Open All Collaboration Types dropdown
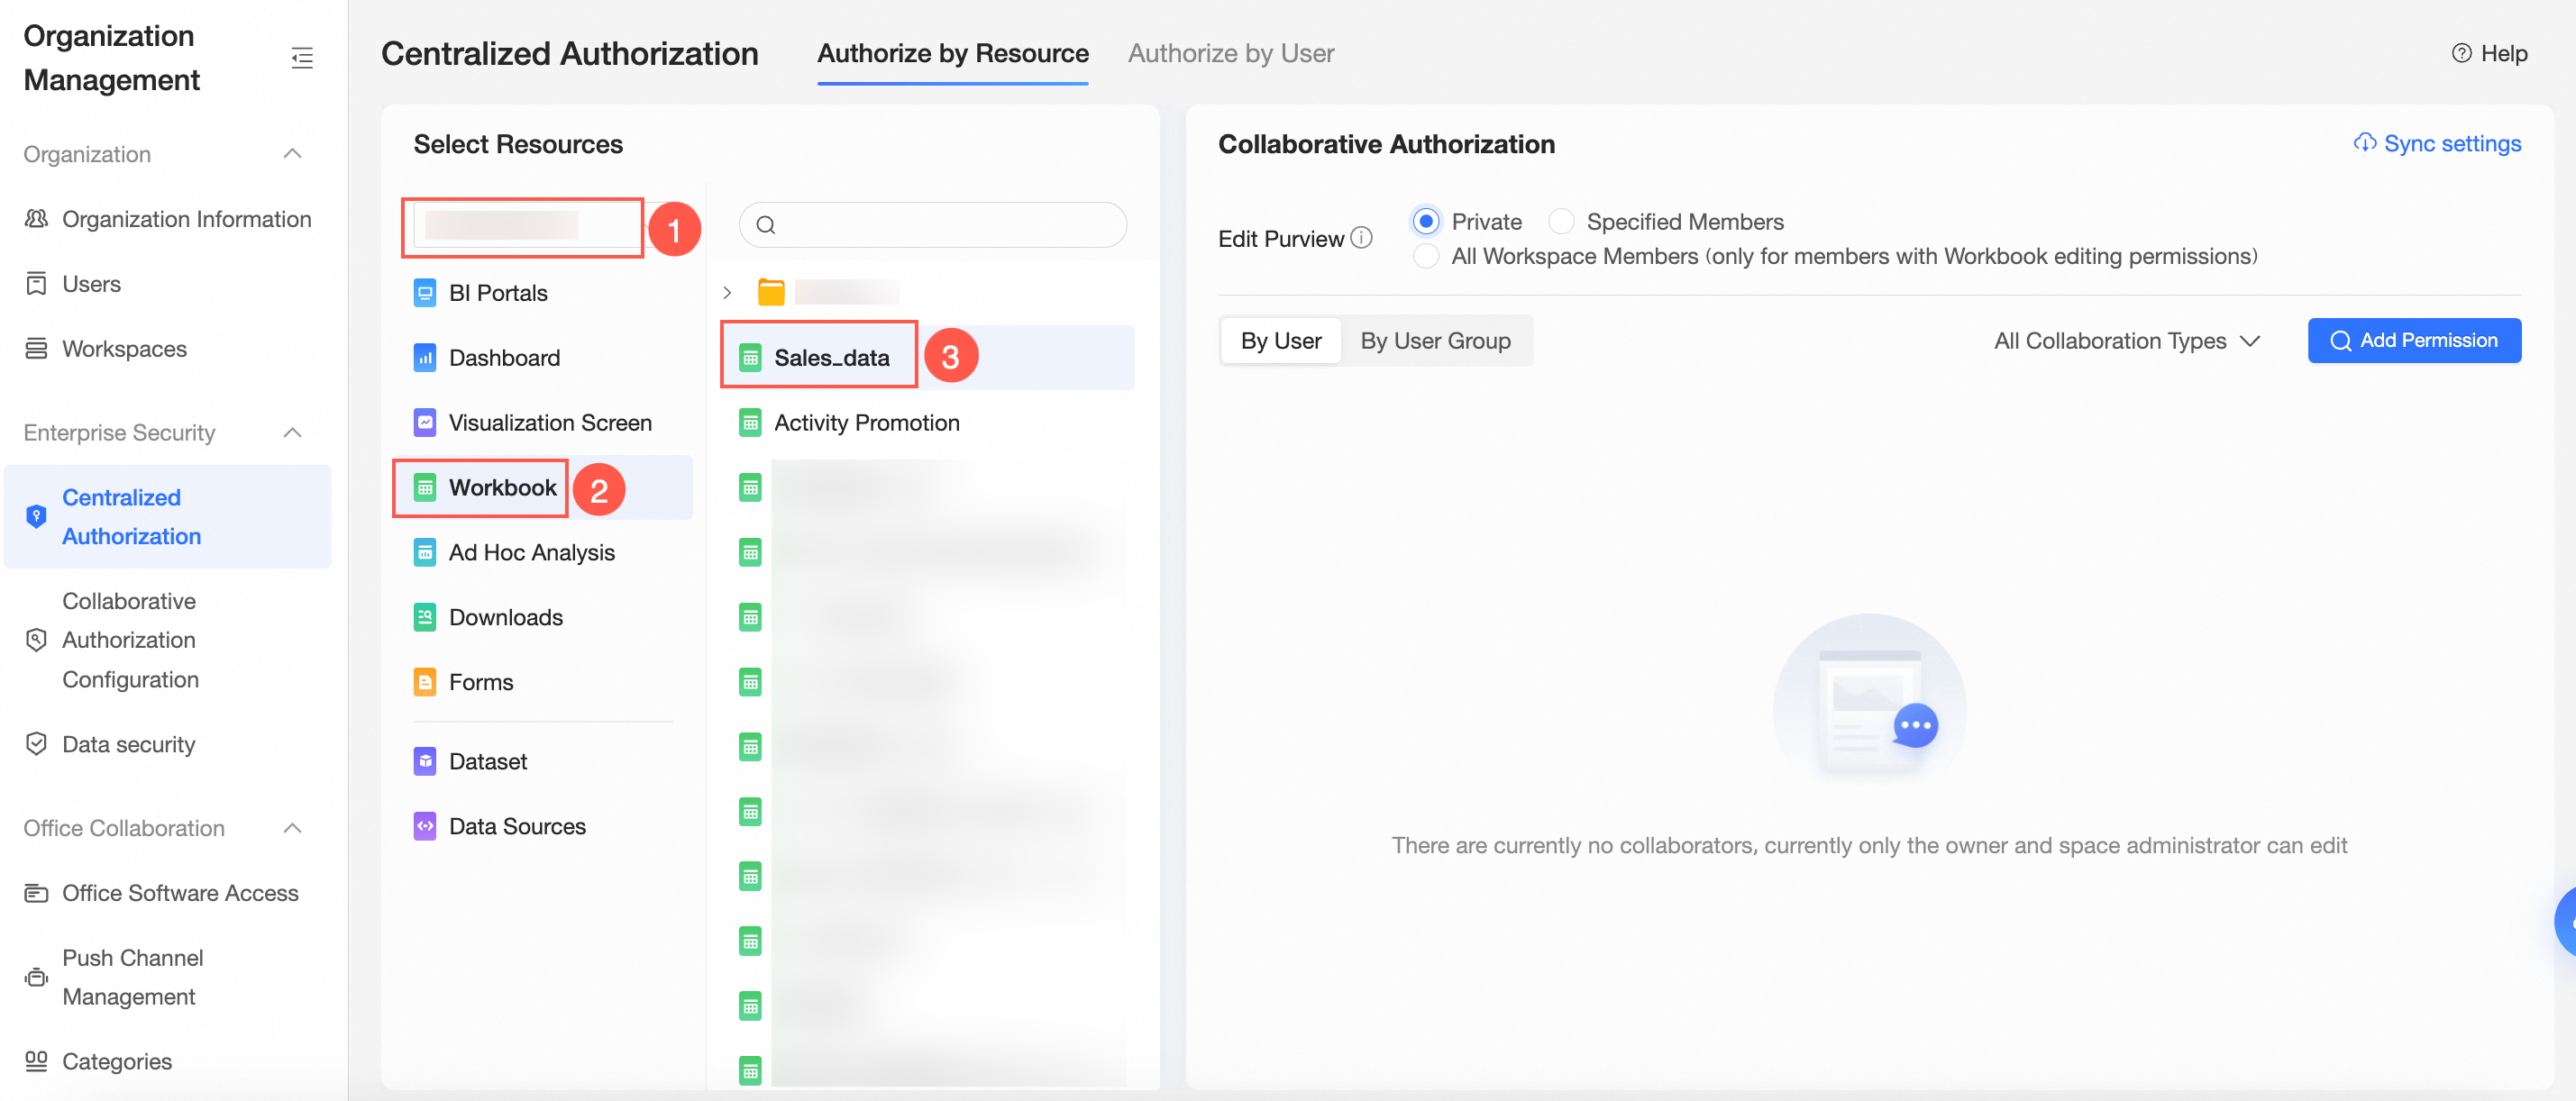The image size is (2576, 1101). pos(2126,341)
